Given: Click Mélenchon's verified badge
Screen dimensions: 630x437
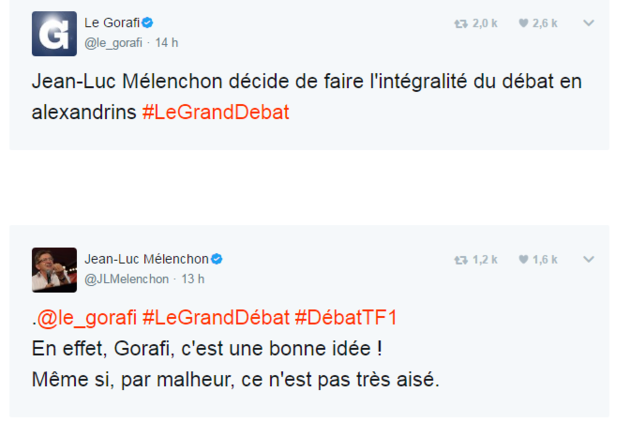Looking at the screenshot, I should (217, 259).
